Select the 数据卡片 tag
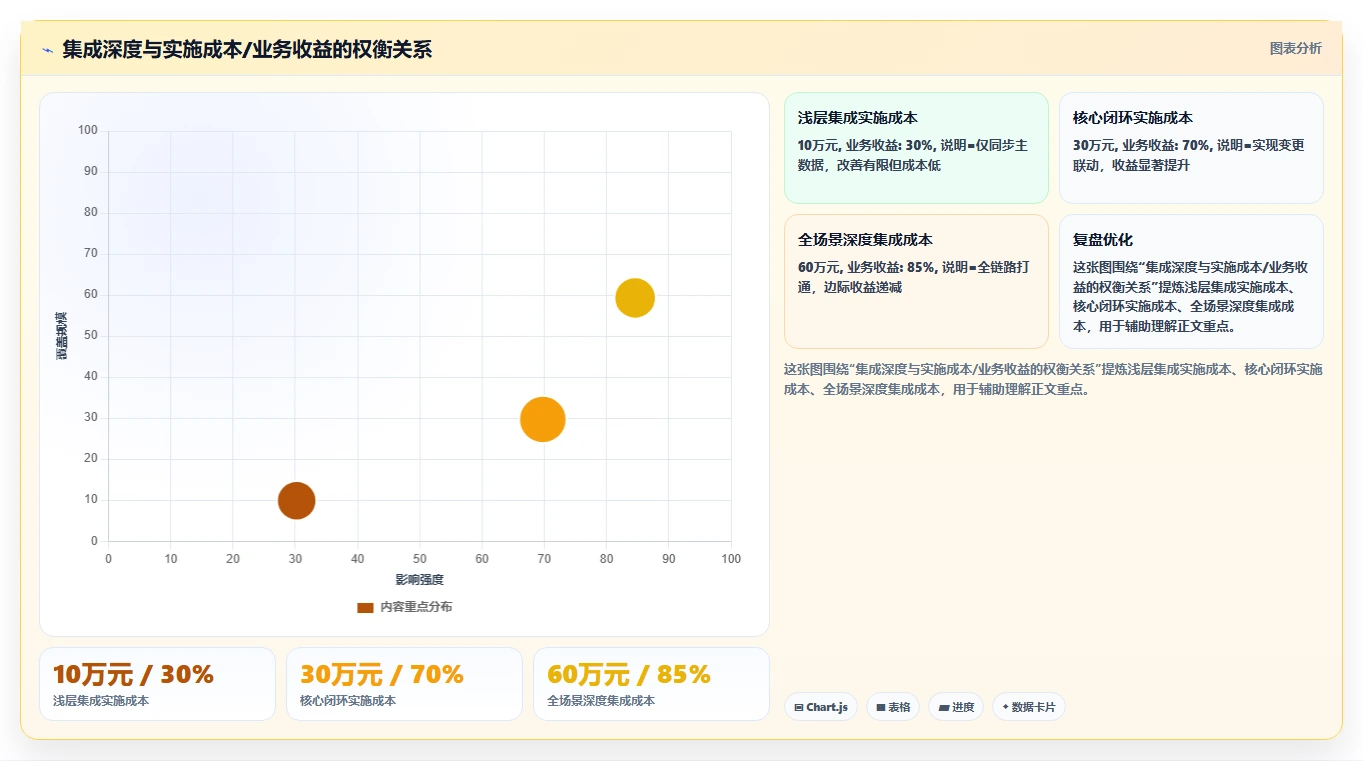The image size is (1363, 761). point(1029,707)
